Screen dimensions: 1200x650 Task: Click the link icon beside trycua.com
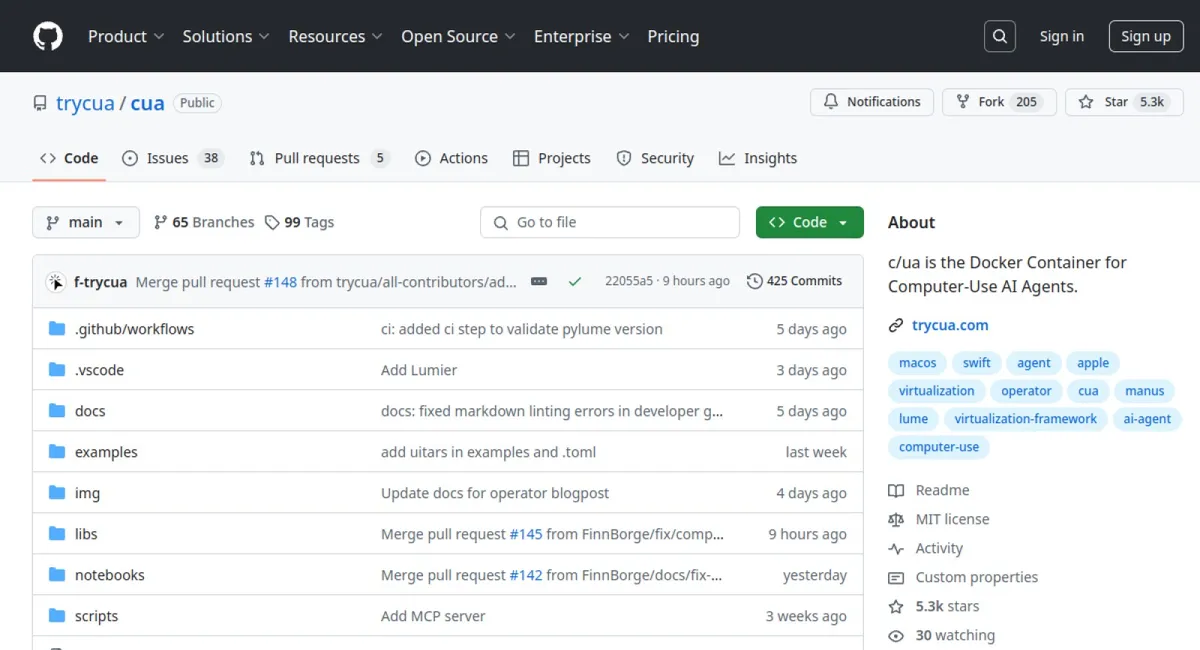pos(896,325)
